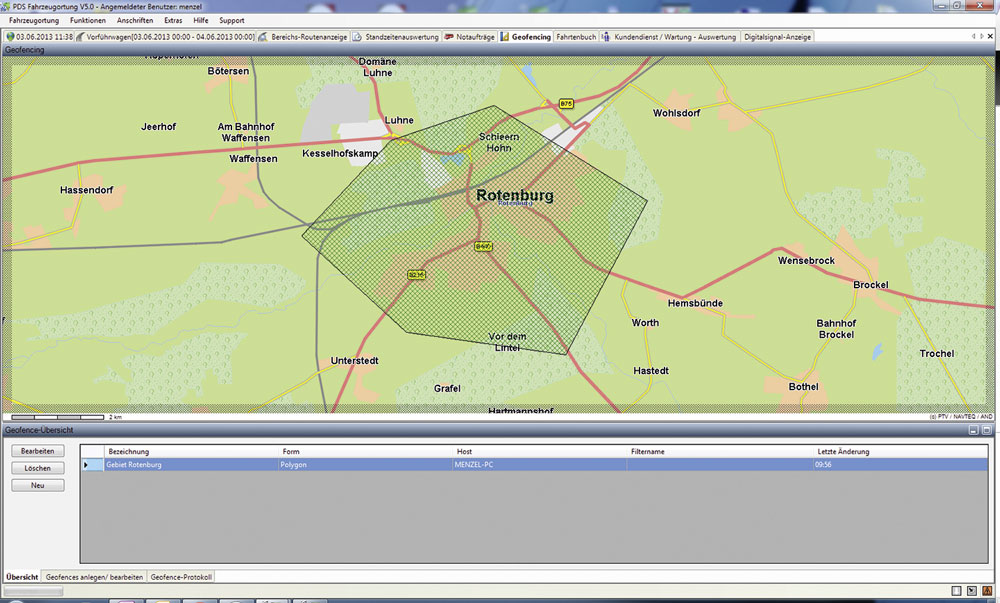This screenshot has height=603, width=1000.
Task: Select the Gebiet Rotenburg cell
Action: [190, 465]
